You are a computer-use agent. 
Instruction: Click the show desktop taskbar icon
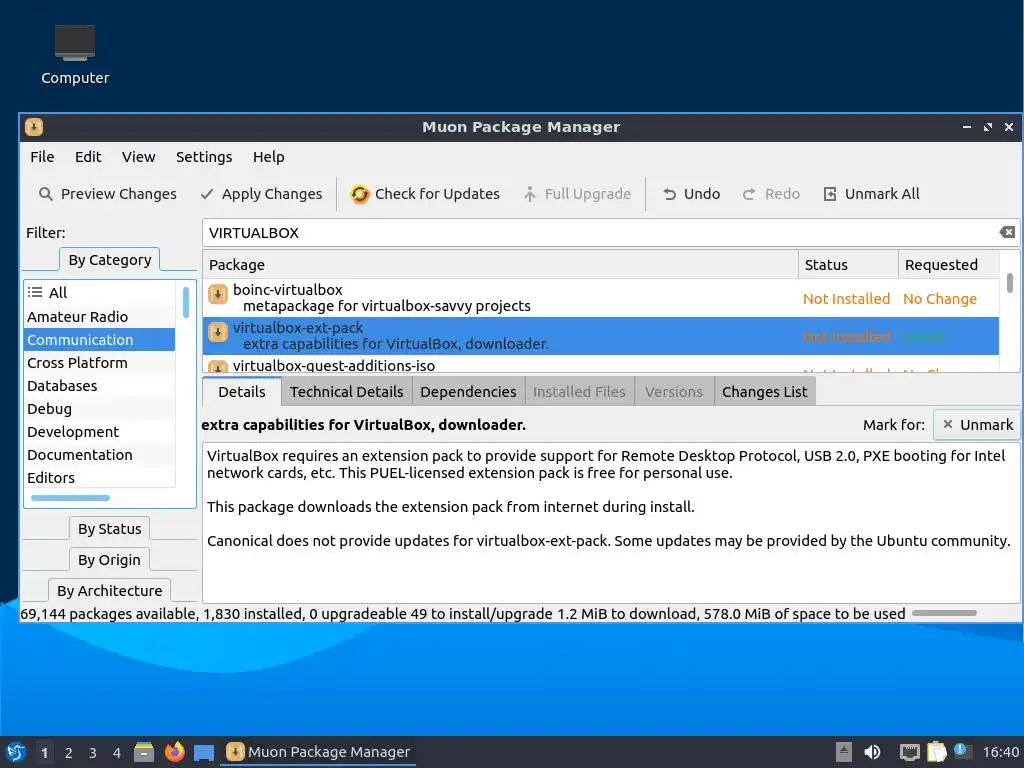click(x=204, y=752)
